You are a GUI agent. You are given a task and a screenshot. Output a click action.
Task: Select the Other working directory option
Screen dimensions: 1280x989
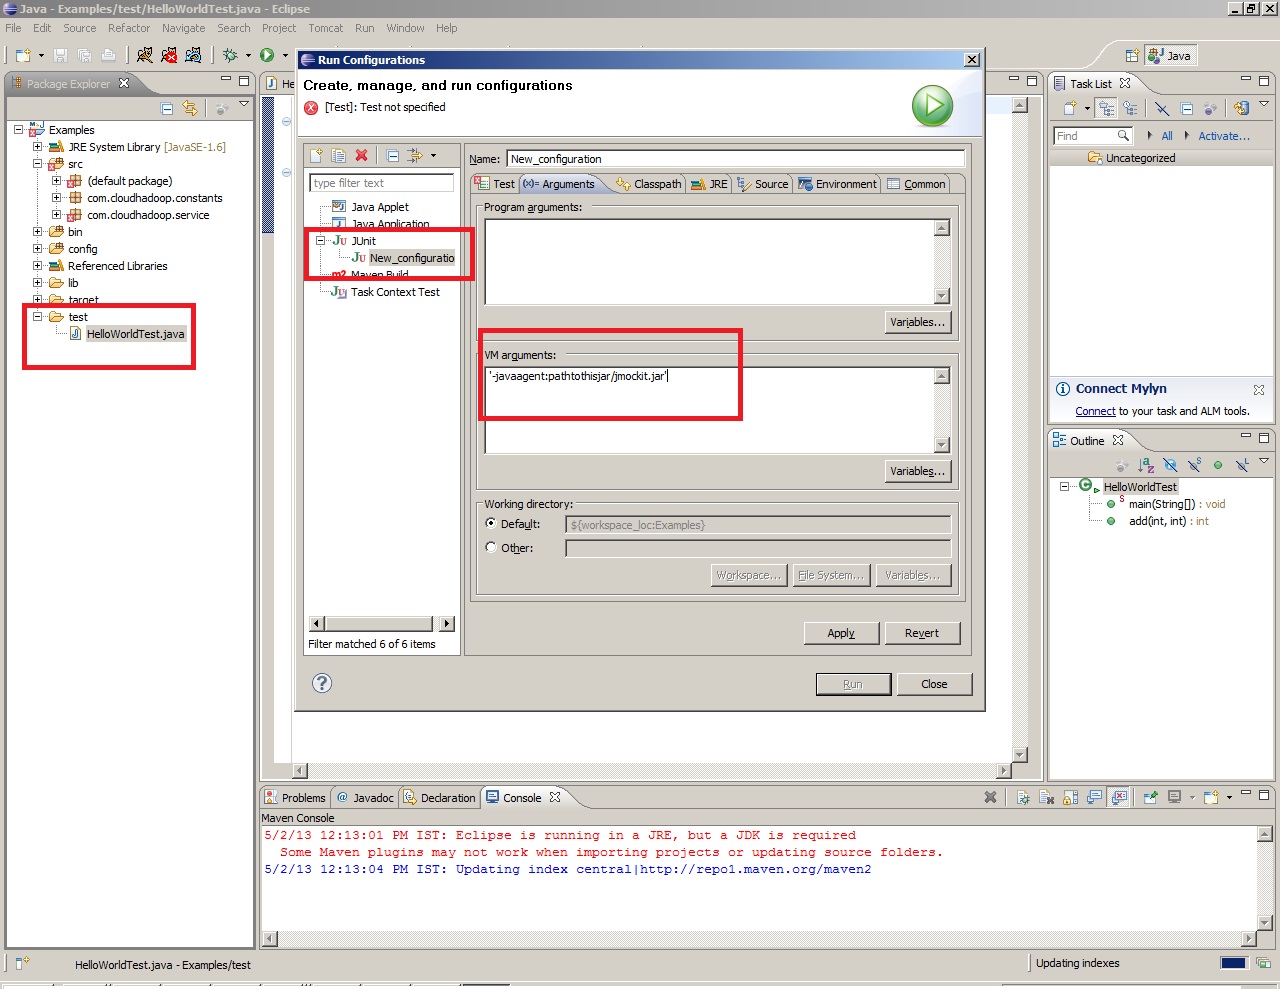point(491,547)
